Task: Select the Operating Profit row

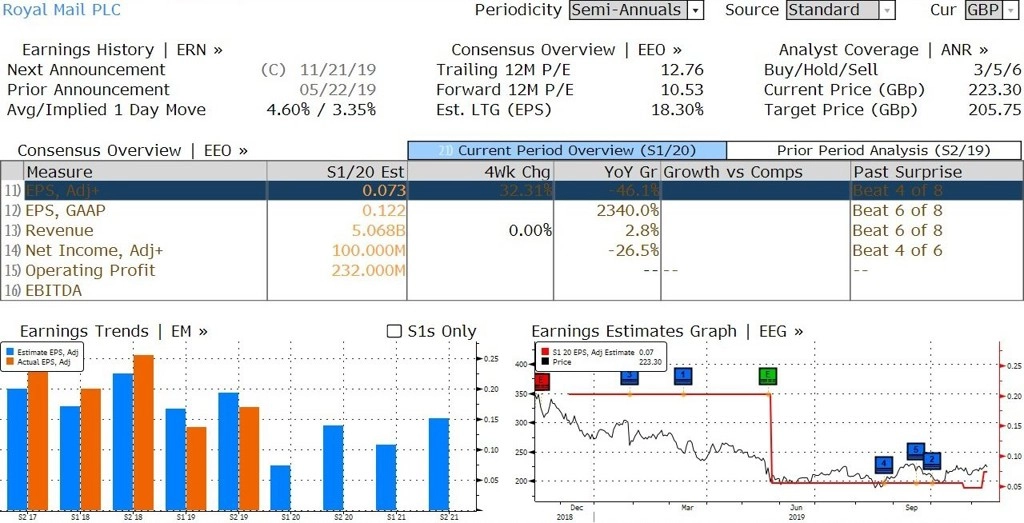Action: point(511,270)
